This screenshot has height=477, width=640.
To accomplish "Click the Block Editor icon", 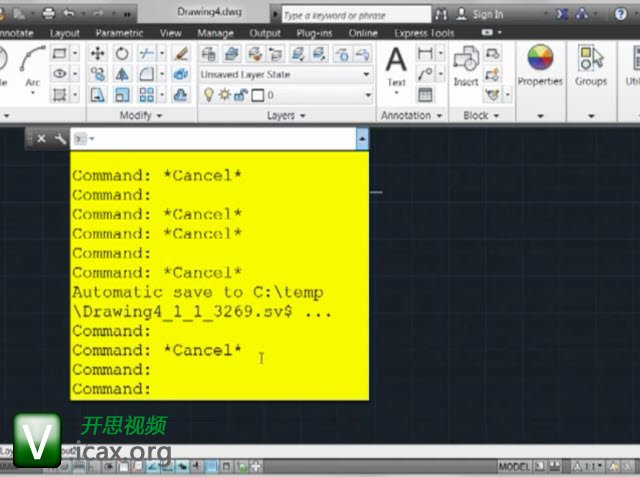I will [x=493, y=74].
